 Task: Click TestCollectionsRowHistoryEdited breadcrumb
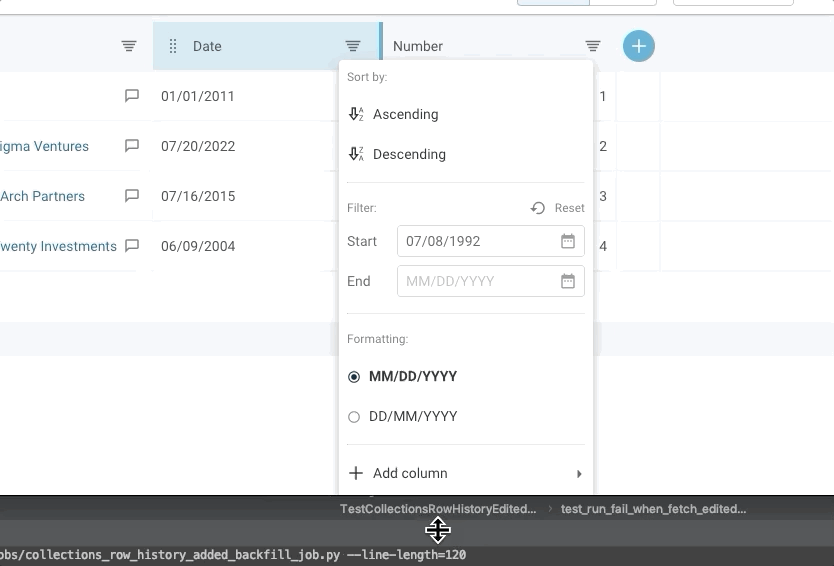438,509
